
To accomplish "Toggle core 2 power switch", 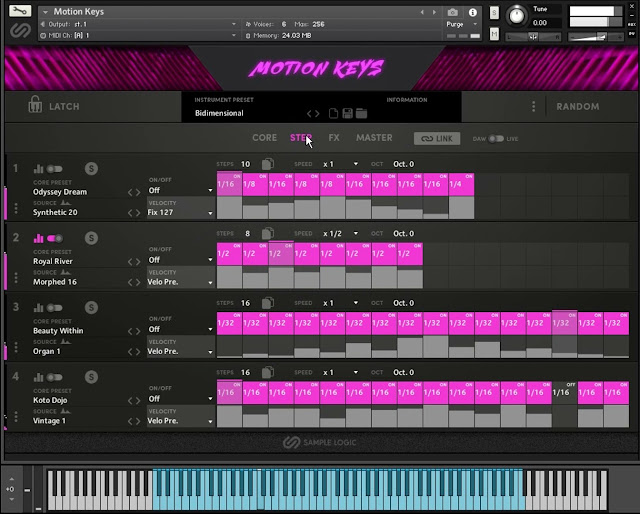I will tap(55, 238).
